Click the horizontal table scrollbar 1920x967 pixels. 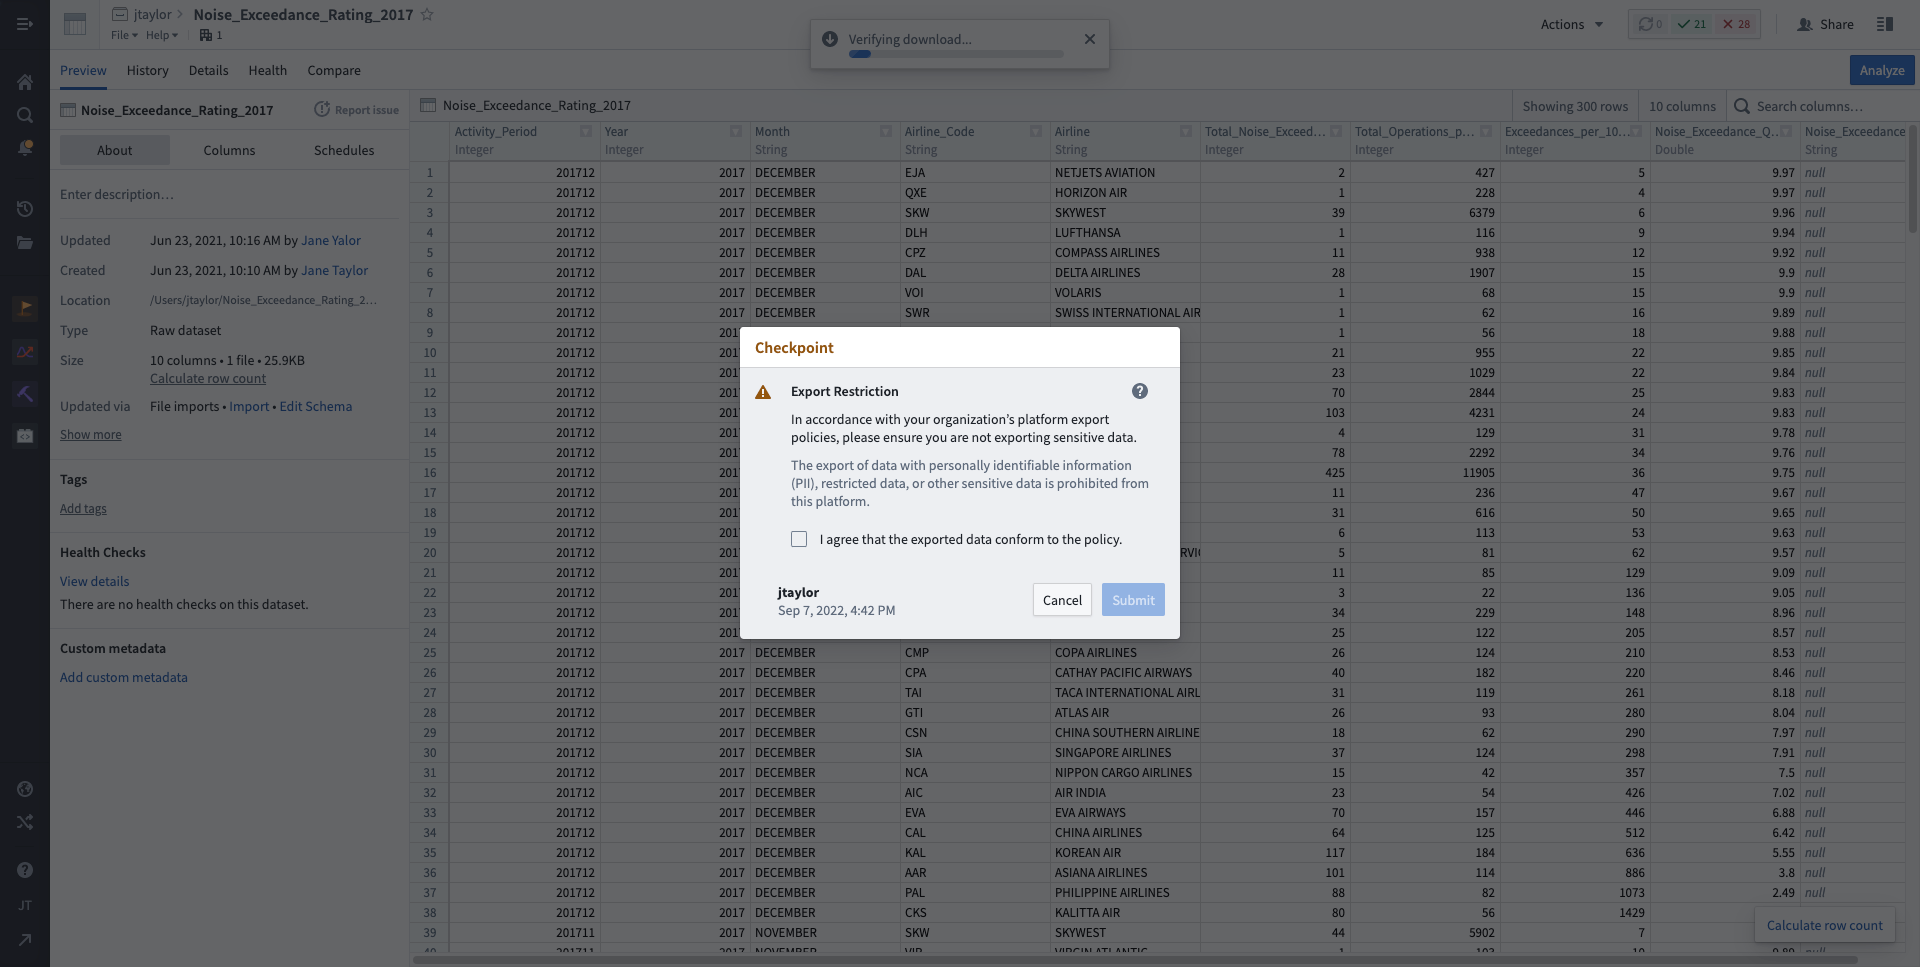point(1135,960)
